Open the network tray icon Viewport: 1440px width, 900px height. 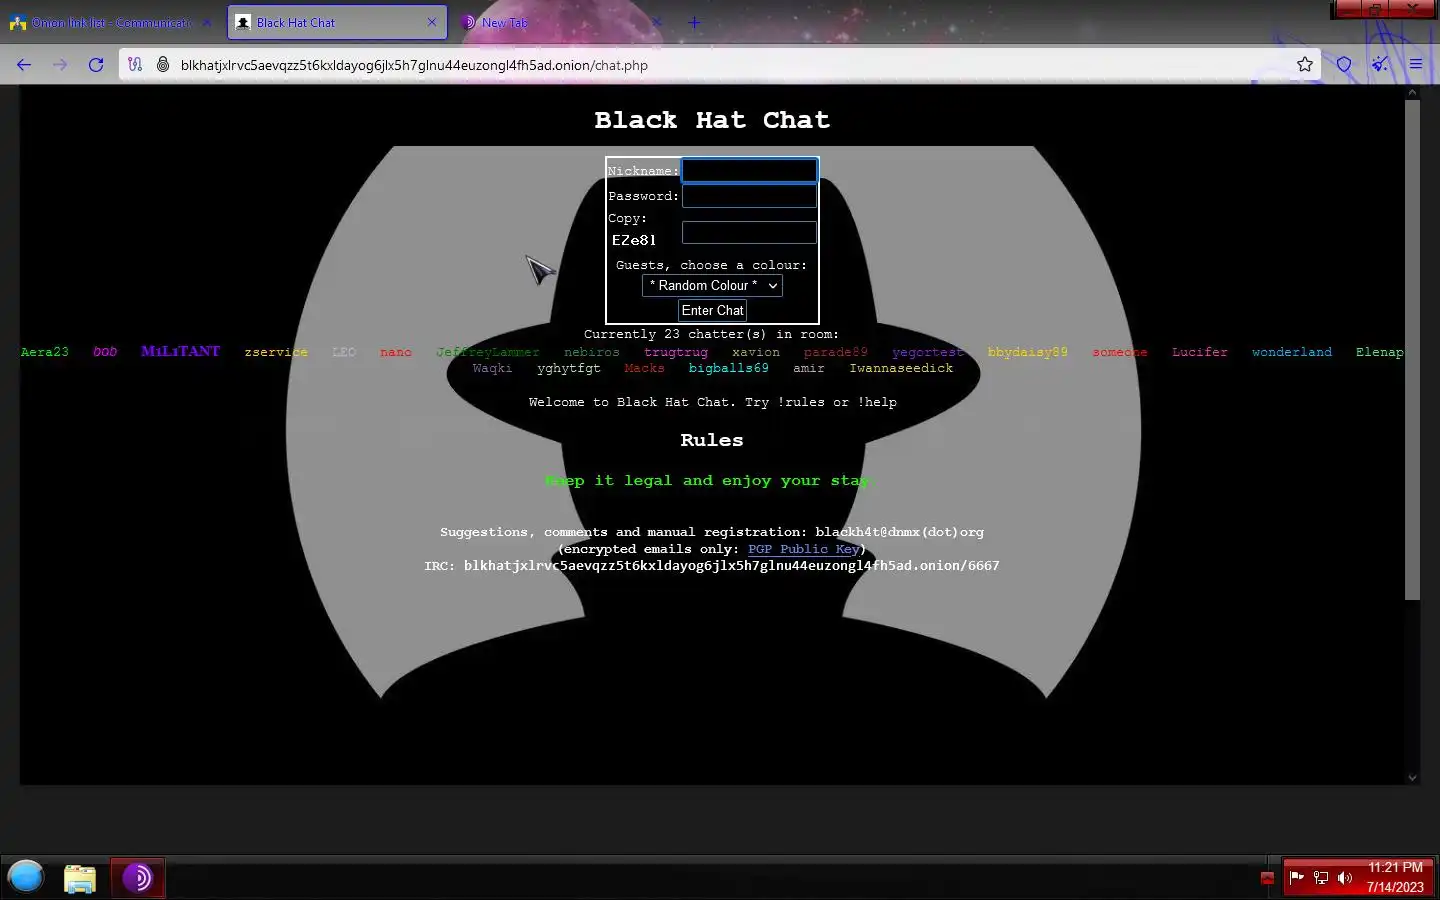[x=1321, y=878]
